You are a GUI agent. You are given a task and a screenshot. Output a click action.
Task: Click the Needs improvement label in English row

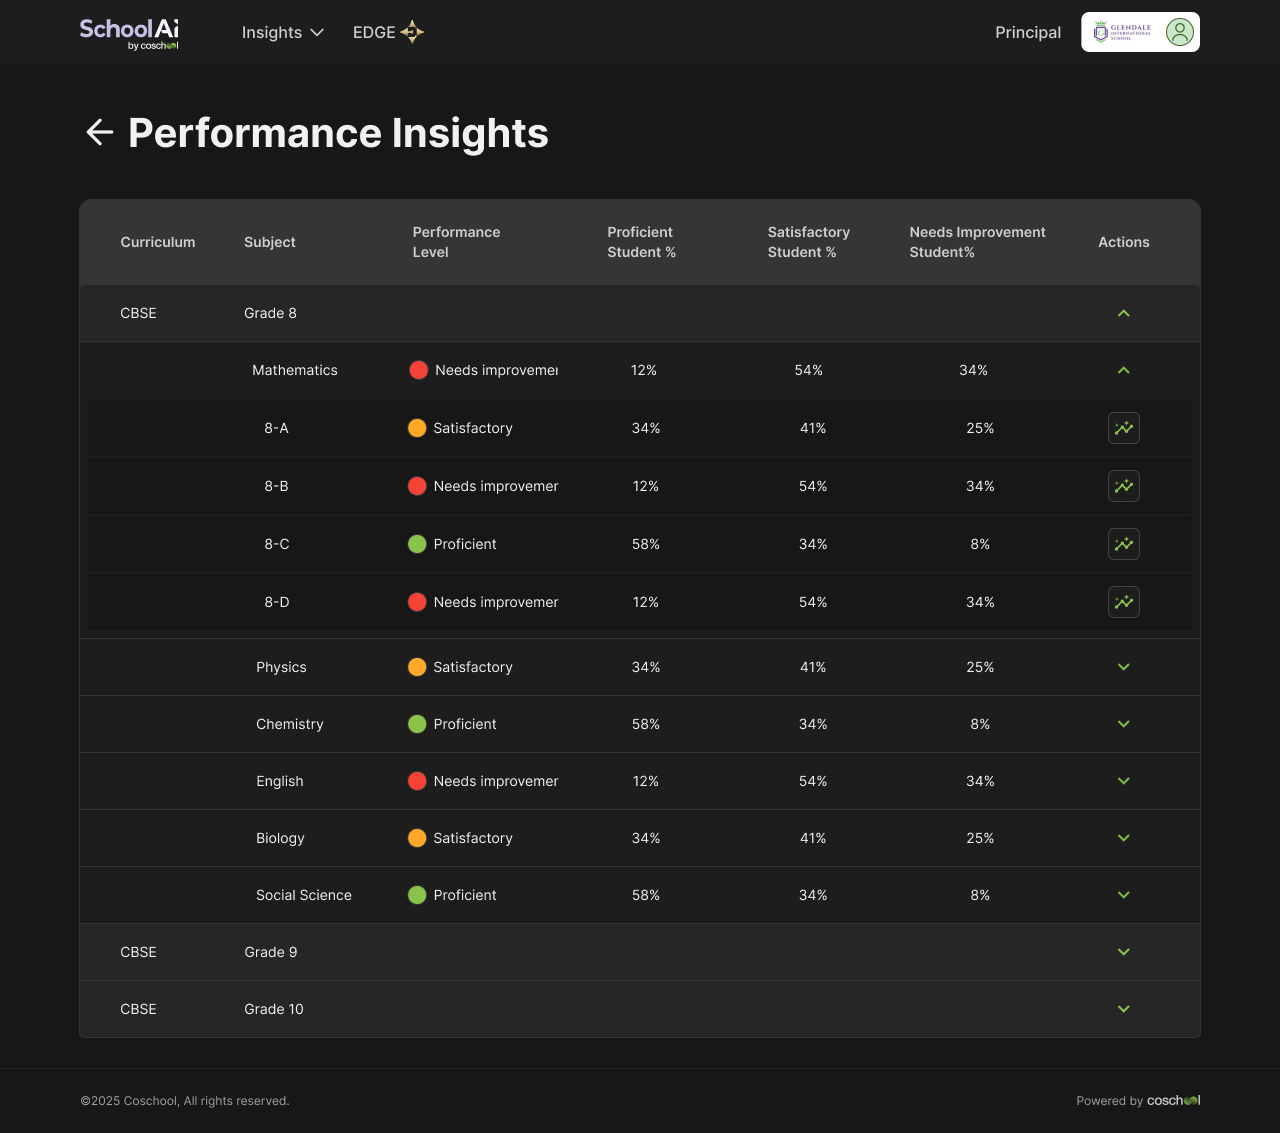(x=496, y=781)
